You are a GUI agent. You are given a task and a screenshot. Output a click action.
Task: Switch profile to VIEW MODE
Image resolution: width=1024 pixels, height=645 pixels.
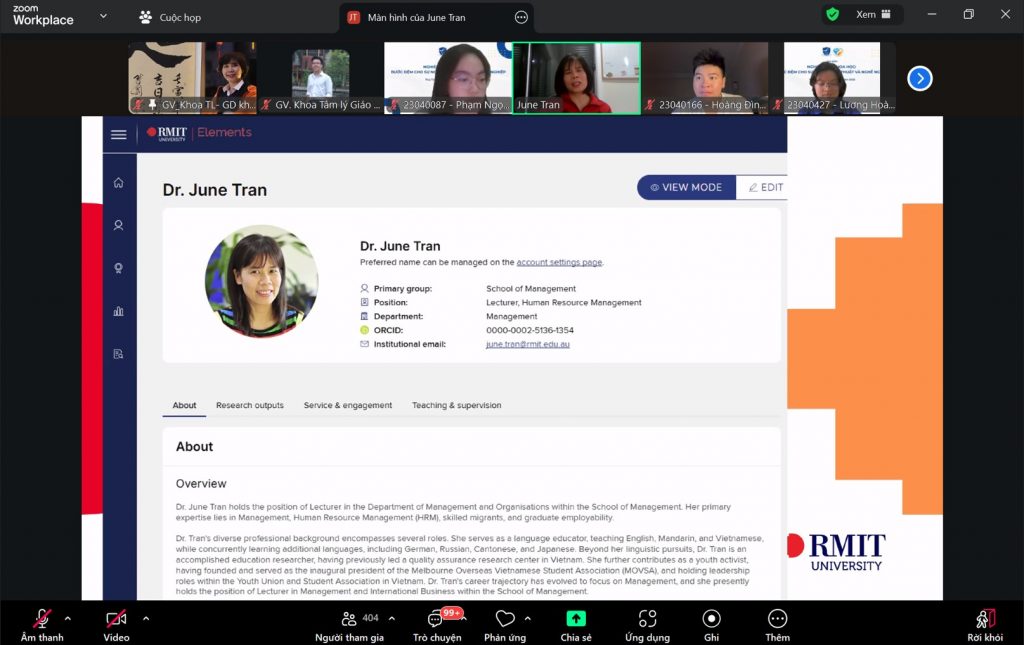[x=686, y=187]
